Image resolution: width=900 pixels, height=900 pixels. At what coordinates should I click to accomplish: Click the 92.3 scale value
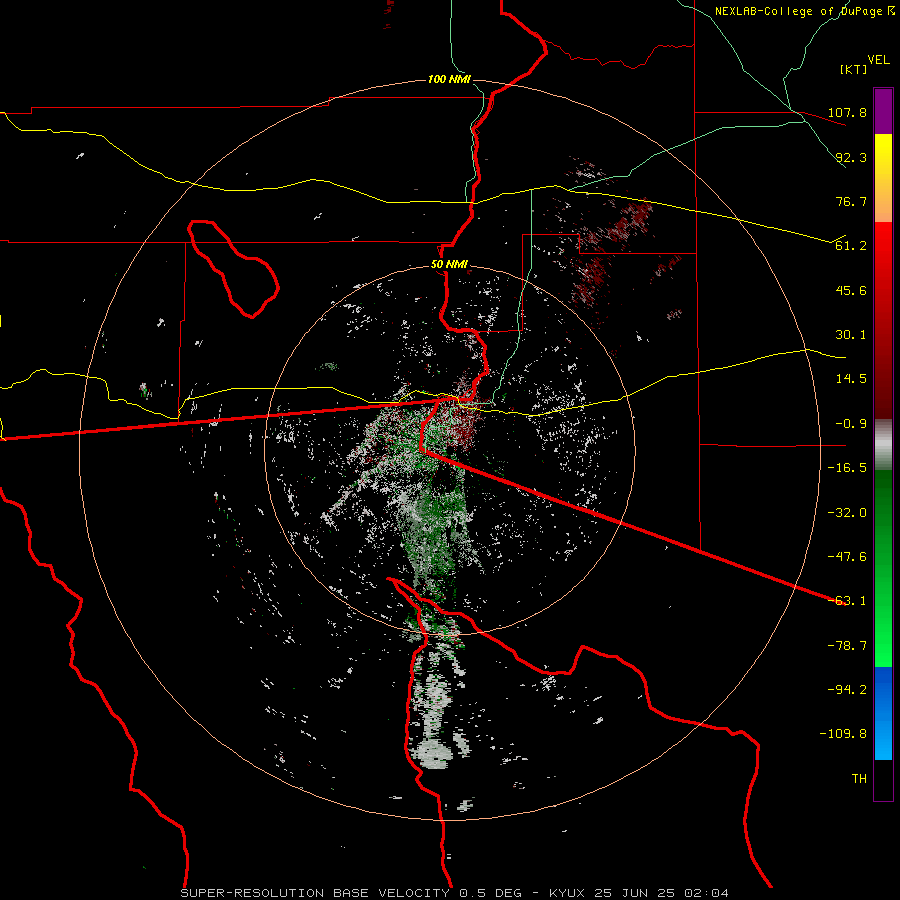click(x=851, y=157)
